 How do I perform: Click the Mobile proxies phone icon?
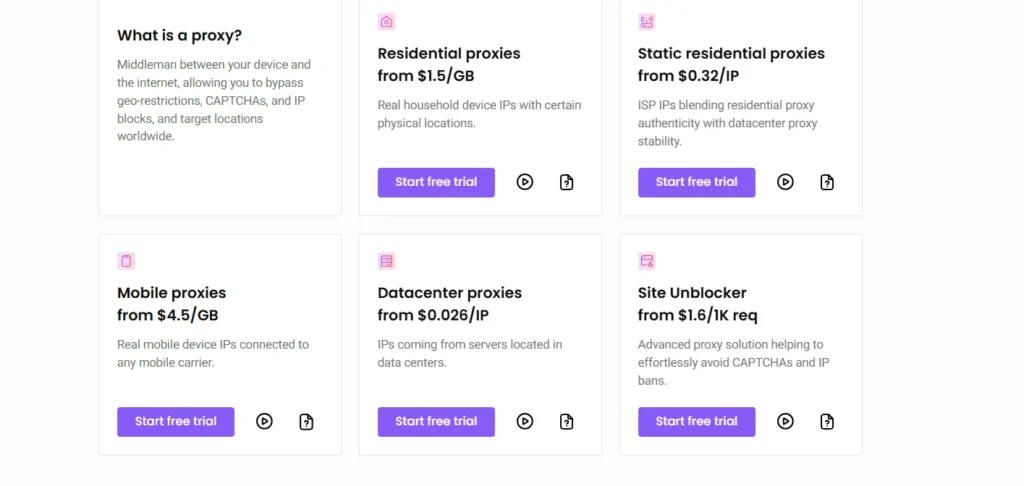pyautogui.click(x=126, y=261)
